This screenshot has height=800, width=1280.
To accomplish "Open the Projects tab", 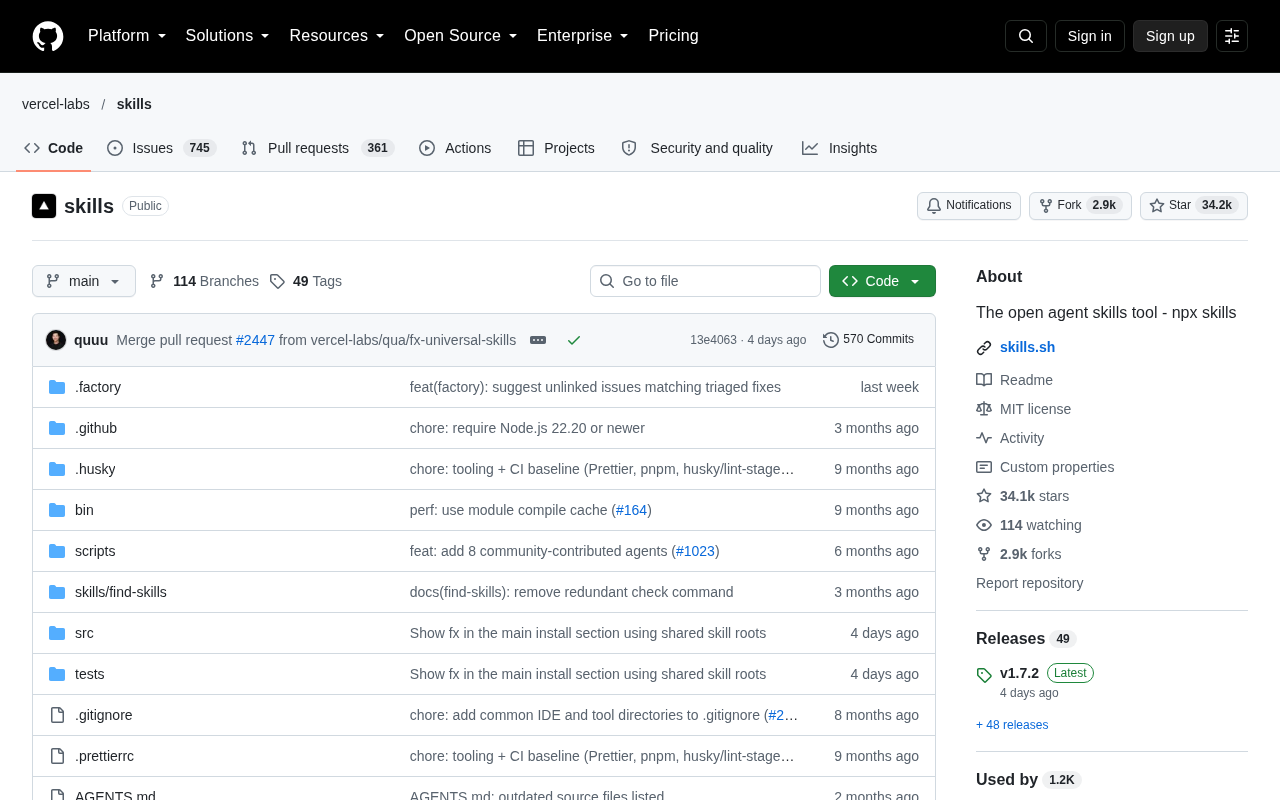I will tap(556, 148).
